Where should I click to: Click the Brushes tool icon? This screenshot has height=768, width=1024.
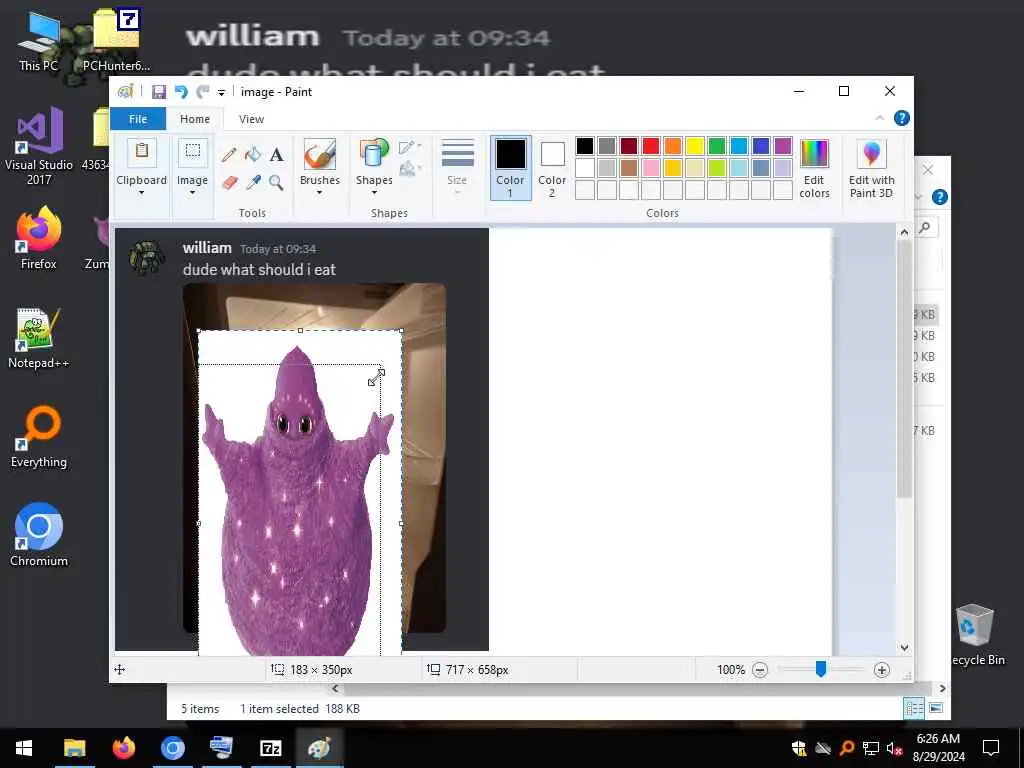tap(319, 155)
